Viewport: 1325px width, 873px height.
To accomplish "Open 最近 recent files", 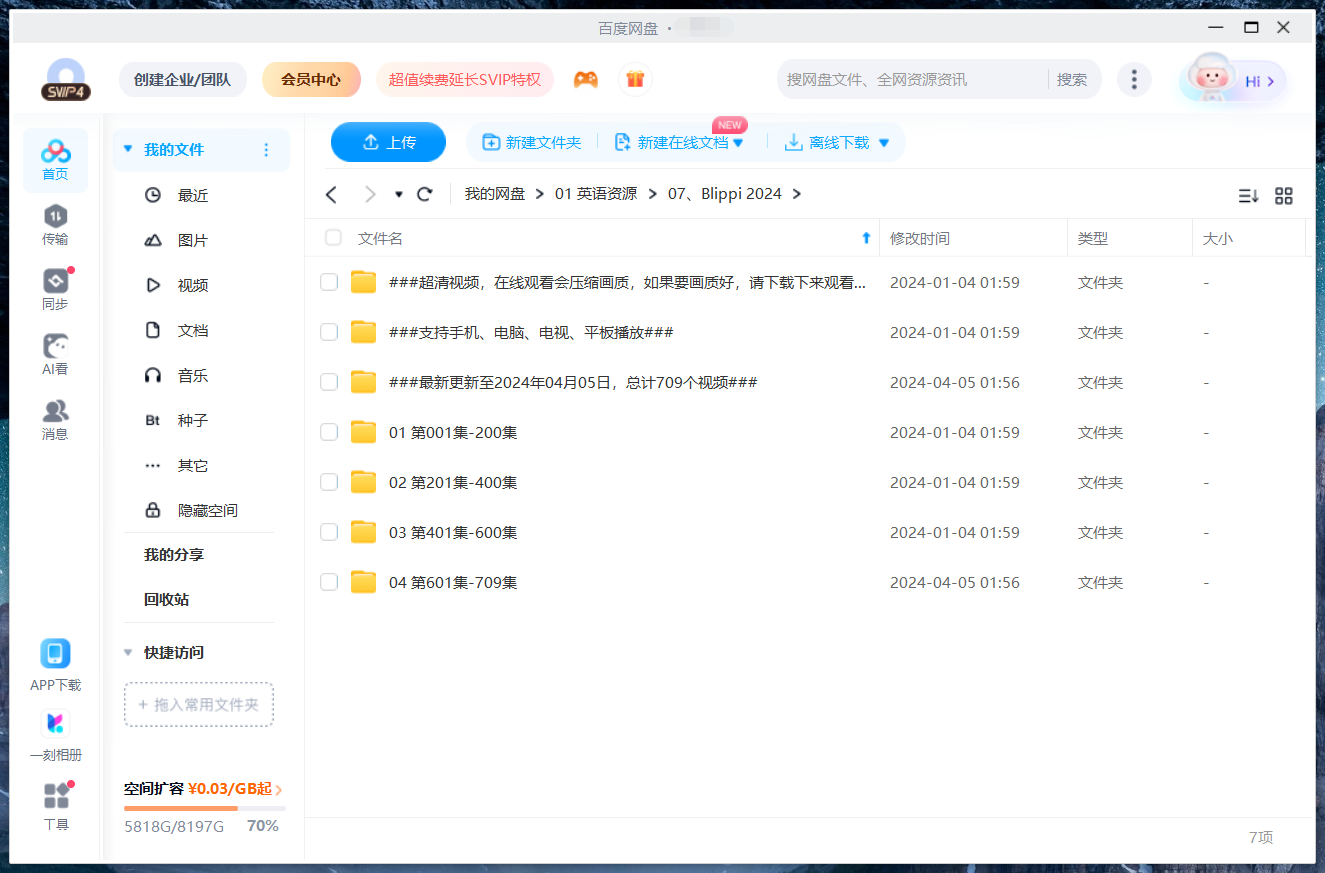I will pyautogui.click(x=193, y=195).
